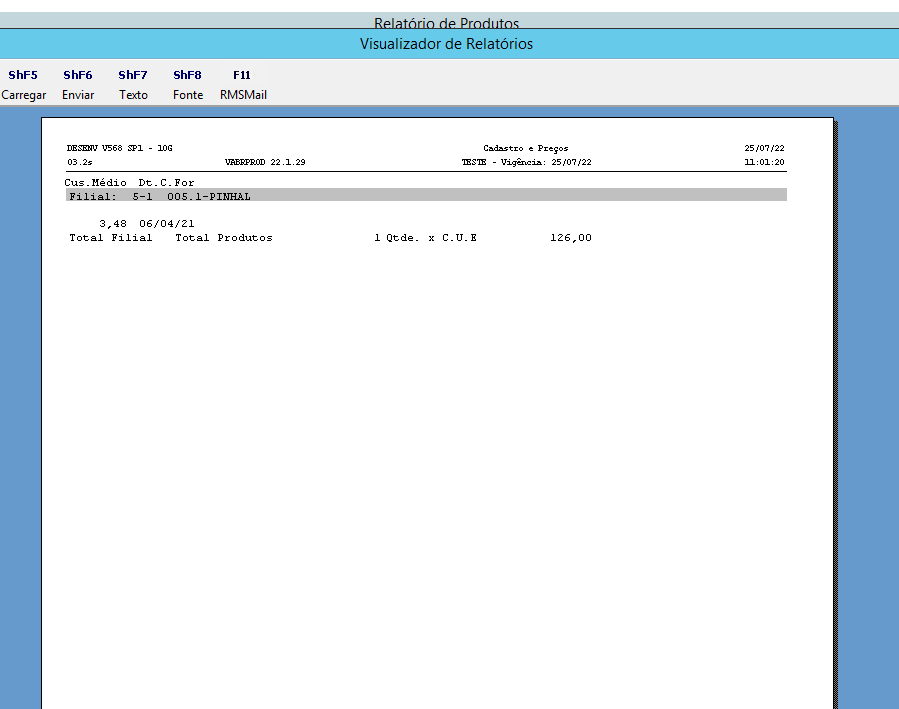Select the report time 11:01:20
The width and height of the screenshot is (899, 709).
click(x=764, y=162)
